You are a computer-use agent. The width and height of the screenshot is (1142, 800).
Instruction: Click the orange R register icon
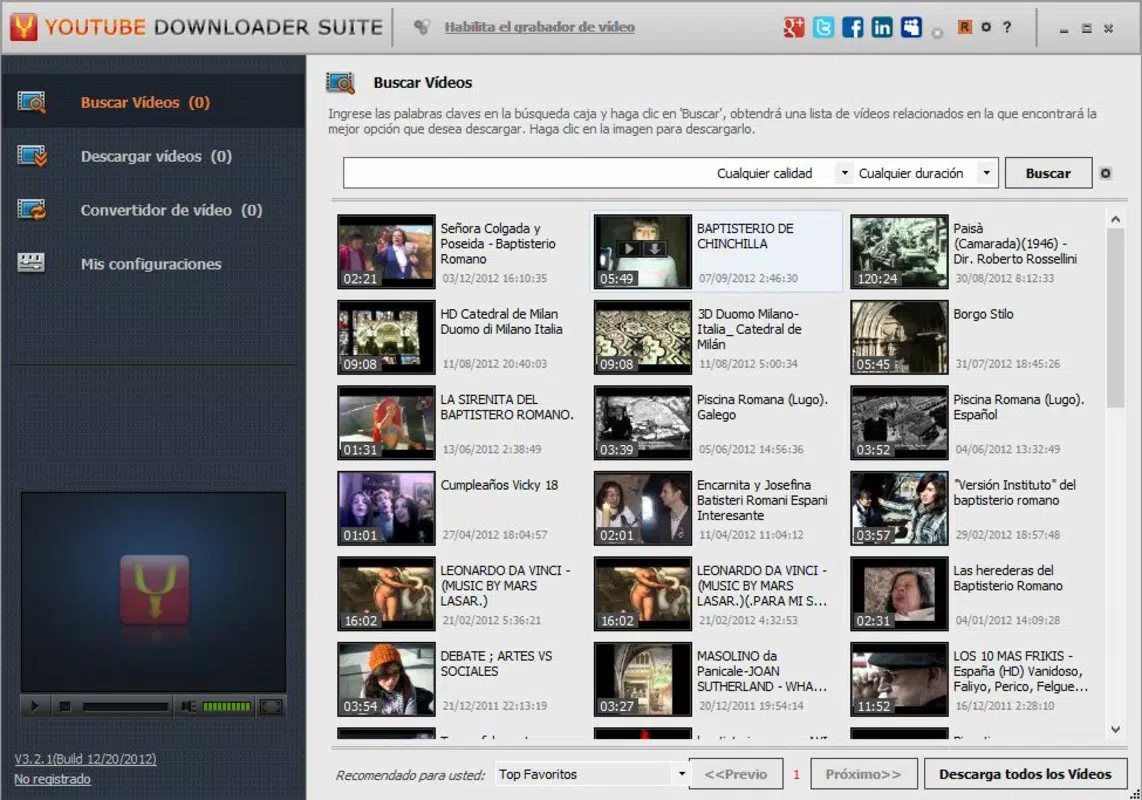click(964, 27)
